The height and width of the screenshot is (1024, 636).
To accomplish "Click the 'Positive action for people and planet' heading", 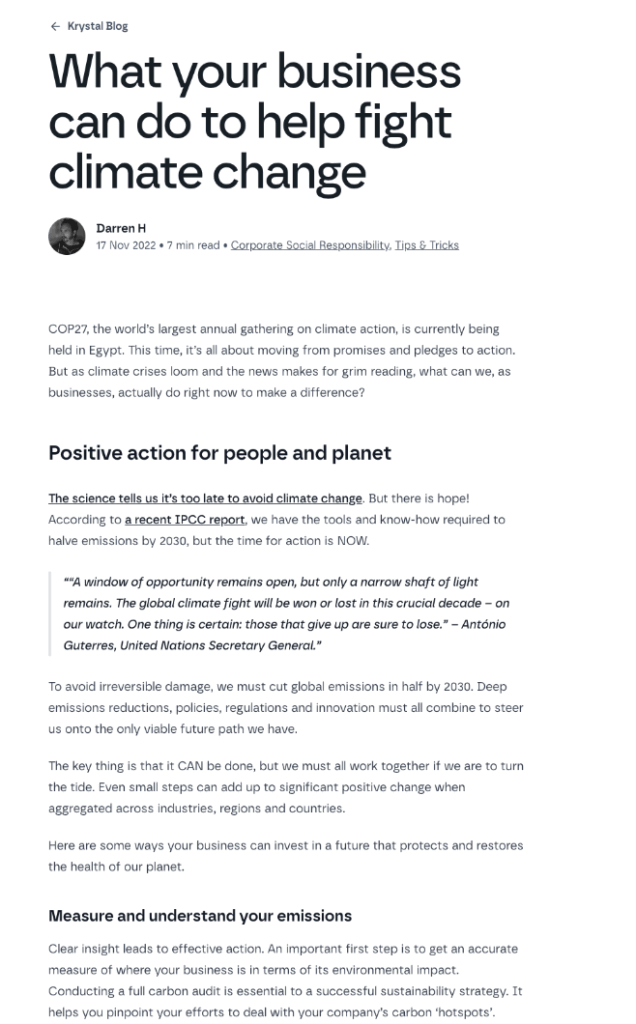I will click(219, 453).
